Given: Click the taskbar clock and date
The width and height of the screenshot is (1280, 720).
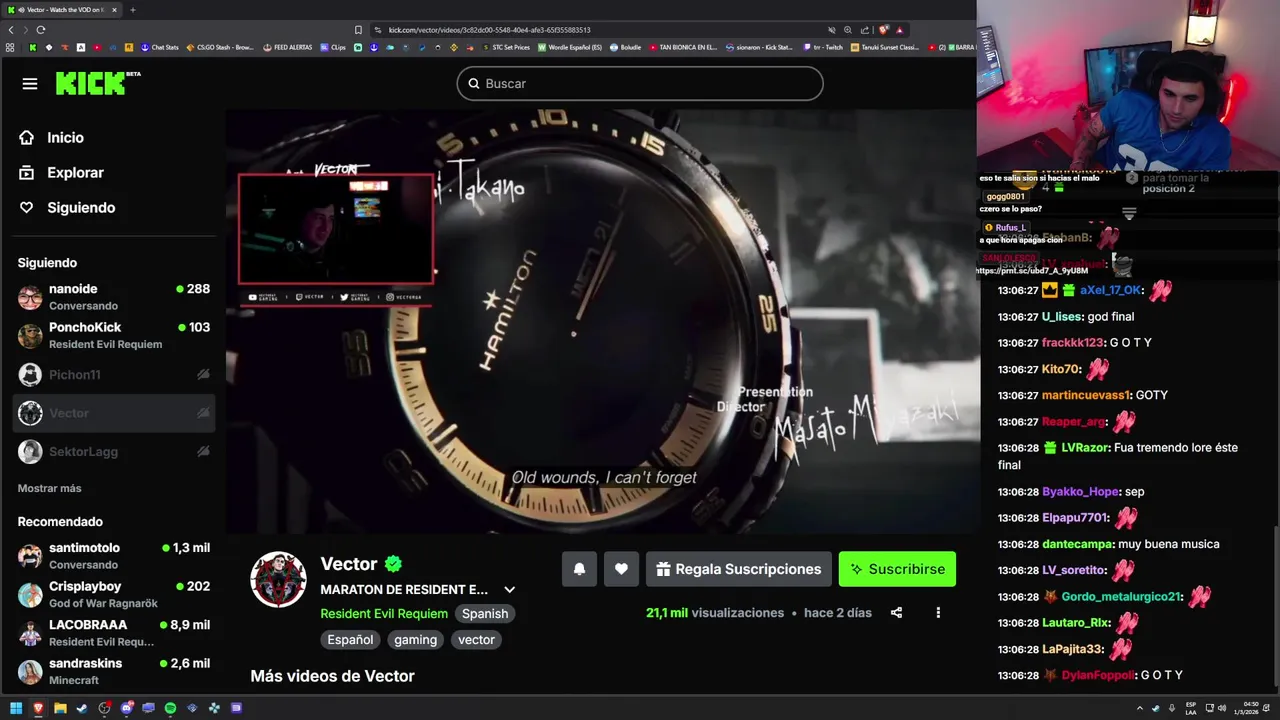Looking at the screenshot, I should click(1246, 708).
